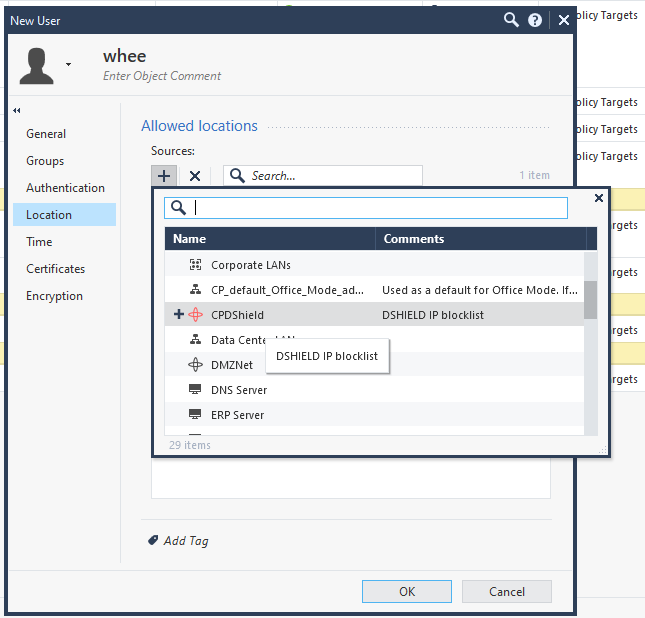The width and height of the screenshot is (645, 618).
Task: Open the General tab
Action: point(46,134)
